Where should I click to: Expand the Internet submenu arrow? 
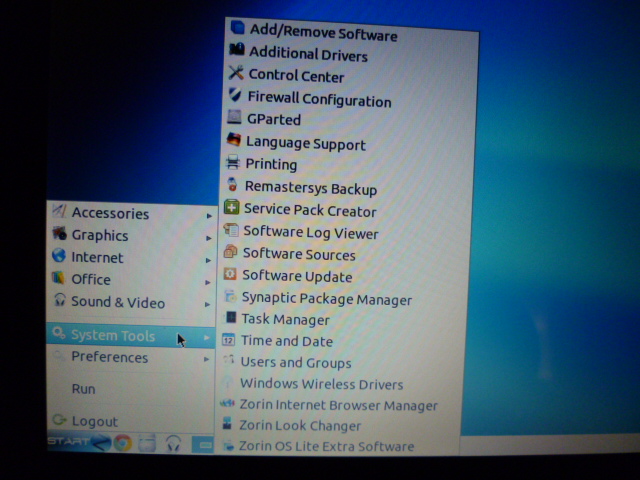208,260
